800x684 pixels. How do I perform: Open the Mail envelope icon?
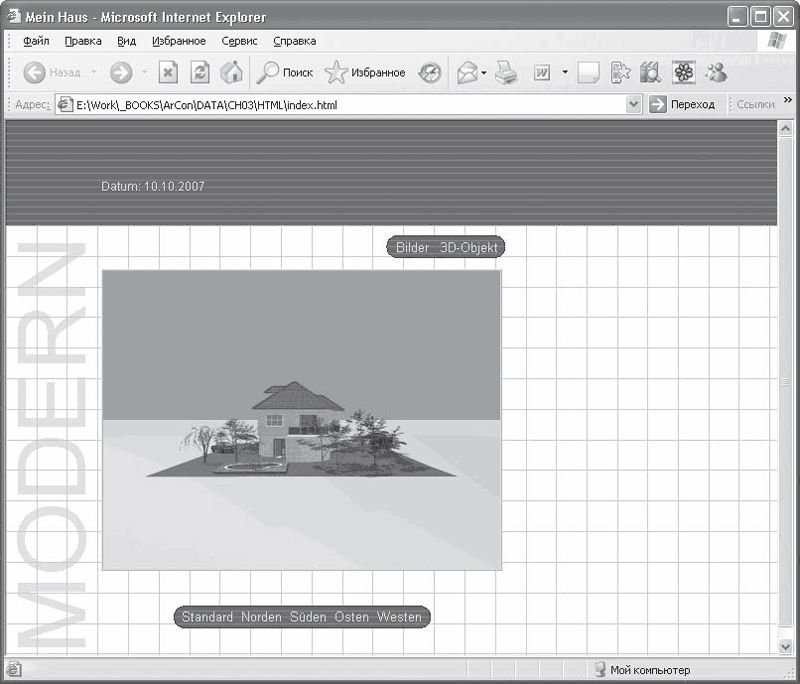(x=467, y=73)
